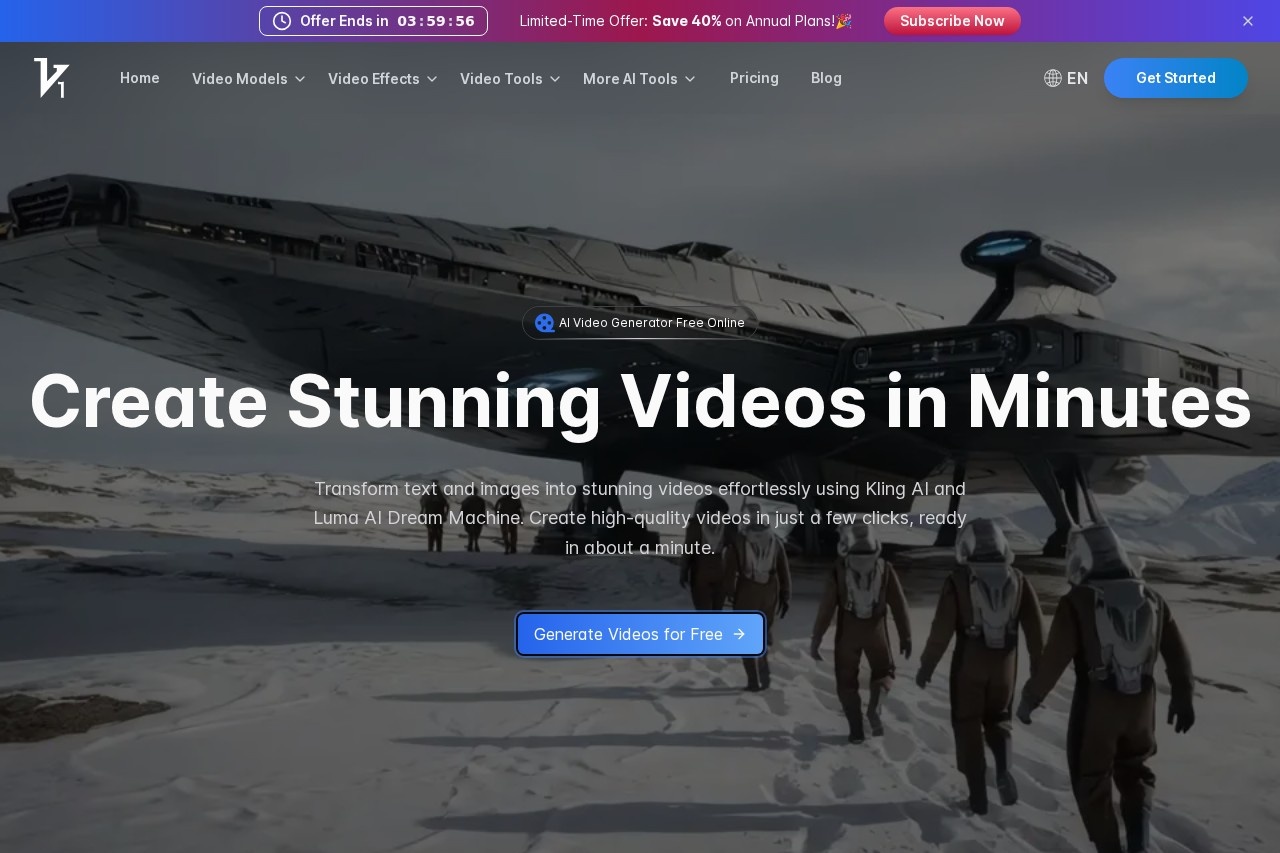This screenshot has width=1280, height=853.
Task: Click the globe language icon
Action: (x=1053, y=78)
